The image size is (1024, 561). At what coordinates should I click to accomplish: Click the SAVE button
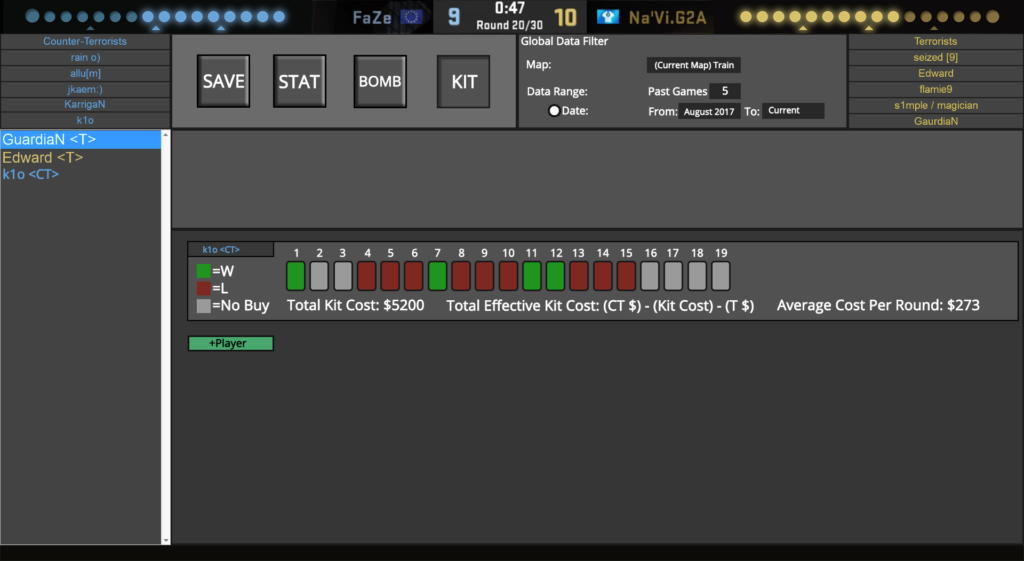click(x=223, y=81)
